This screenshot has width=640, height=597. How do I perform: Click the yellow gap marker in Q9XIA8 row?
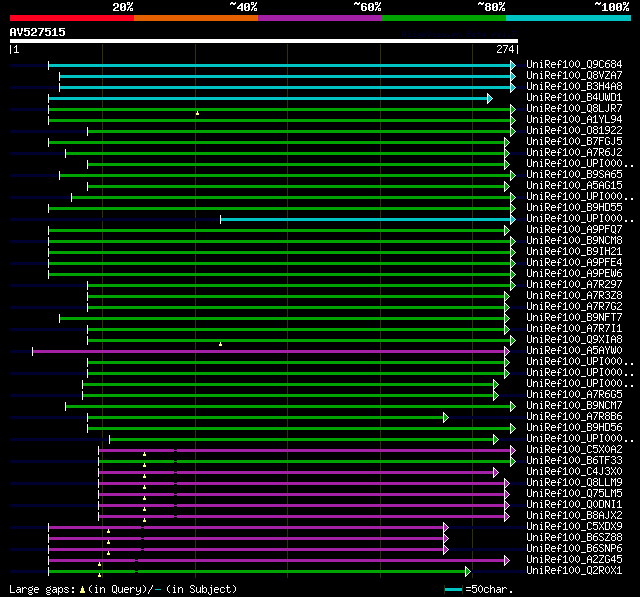click(x=220, y=344)
